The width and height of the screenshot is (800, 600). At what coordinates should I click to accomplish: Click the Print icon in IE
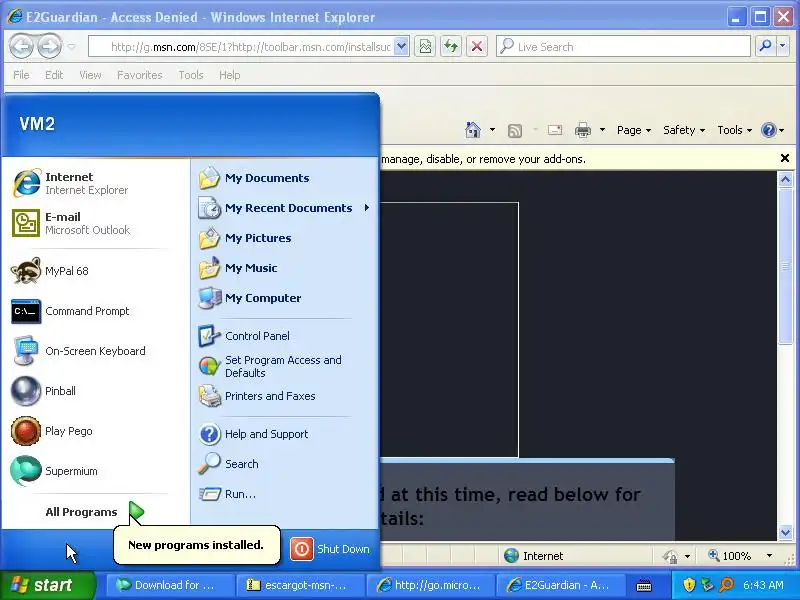tap(583, 131)
